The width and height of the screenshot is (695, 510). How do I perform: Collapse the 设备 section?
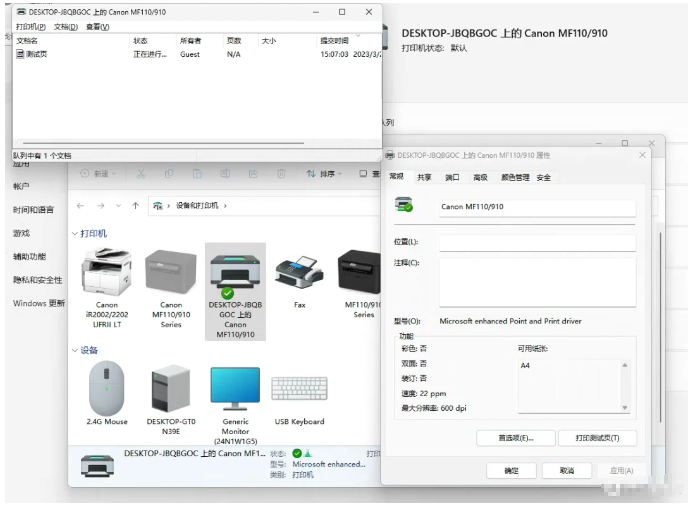coord(75,350)
